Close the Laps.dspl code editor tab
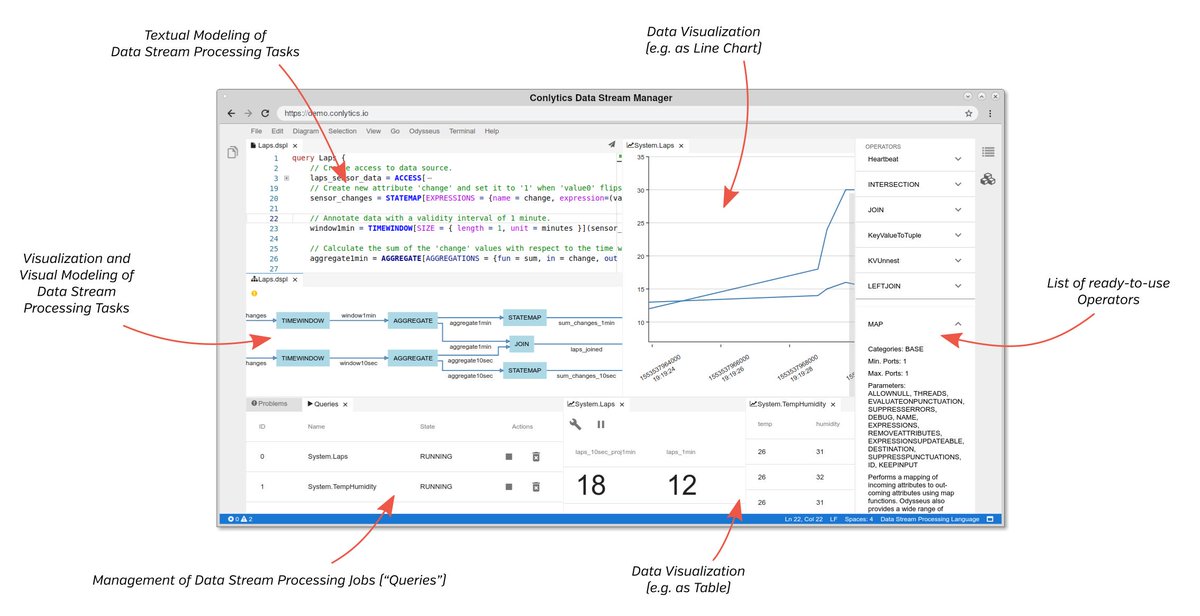Image resolution: width=1200 pixels, height=616 pixels. pyautogui.click(x=295, y=146)
